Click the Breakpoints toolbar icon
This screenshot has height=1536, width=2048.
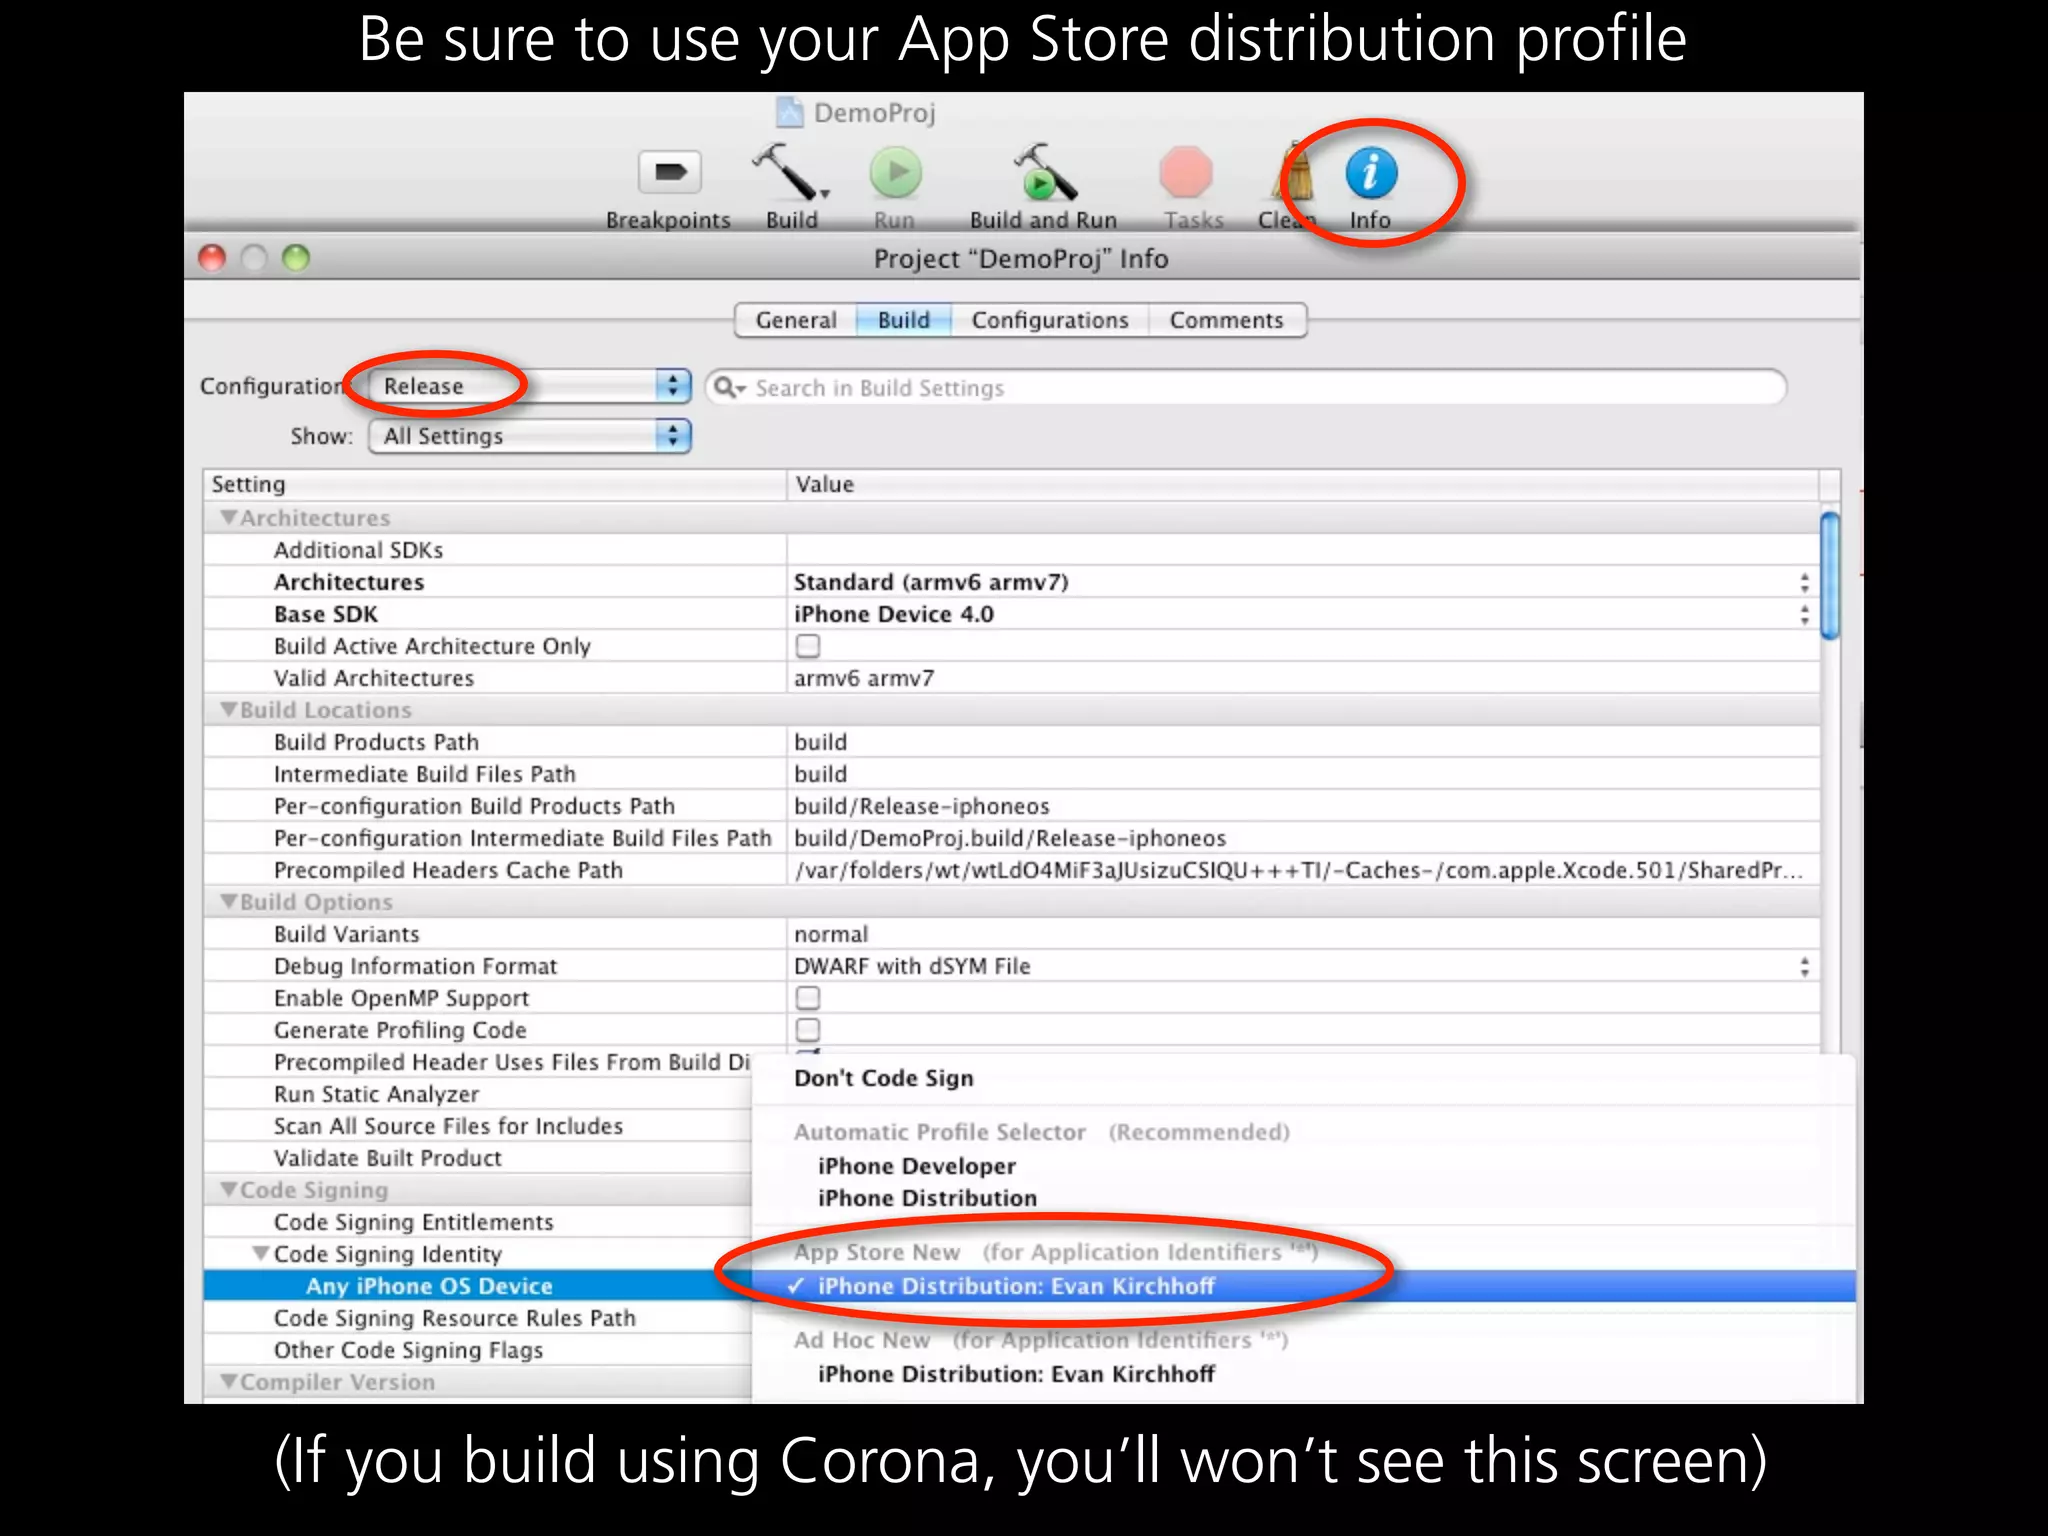point(670,173)
